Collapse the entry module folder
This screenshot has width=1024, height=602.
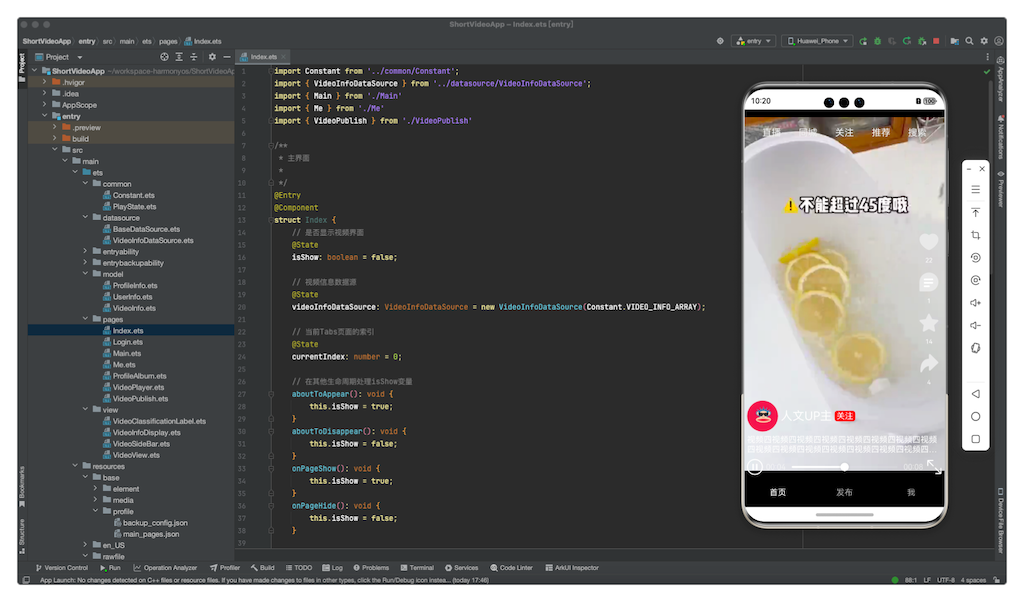click(x=44, y=116)
